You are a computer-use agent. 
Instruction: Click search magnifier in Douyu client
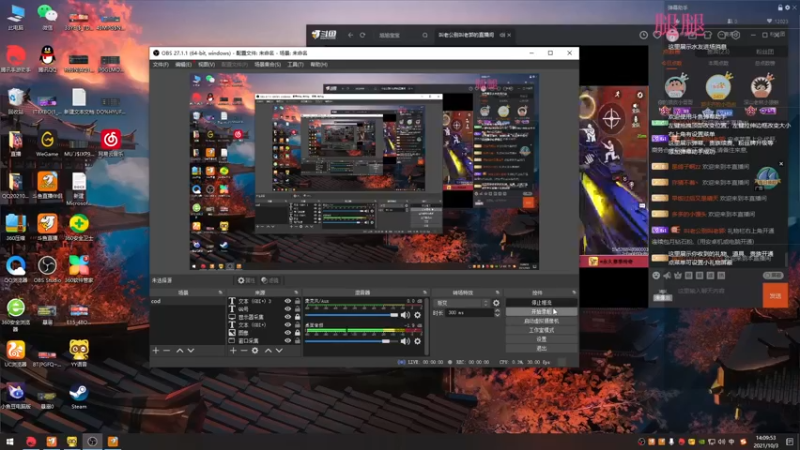[x=424, y=35]
